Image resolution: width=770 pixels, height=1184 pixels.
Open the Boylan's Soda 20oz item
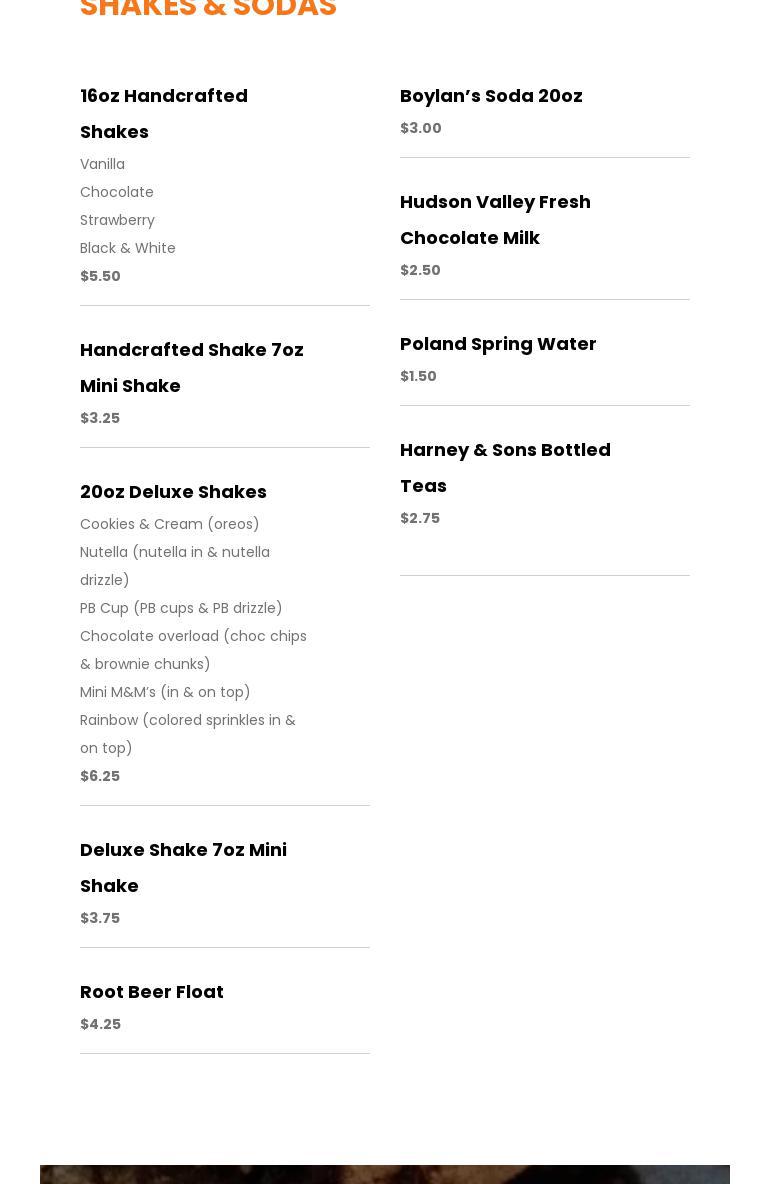491,96
